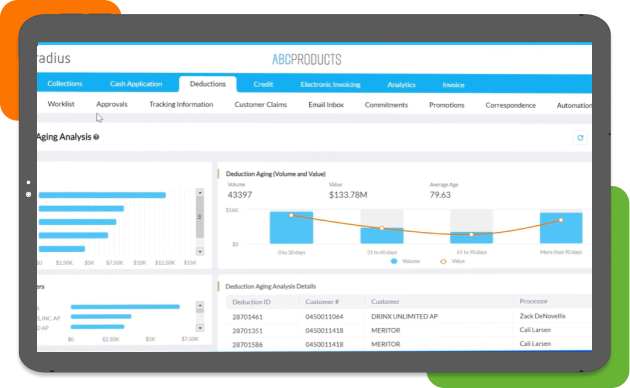Click the longest bar in the lower bar chart

pyautogui.click(x=125, y=307)
